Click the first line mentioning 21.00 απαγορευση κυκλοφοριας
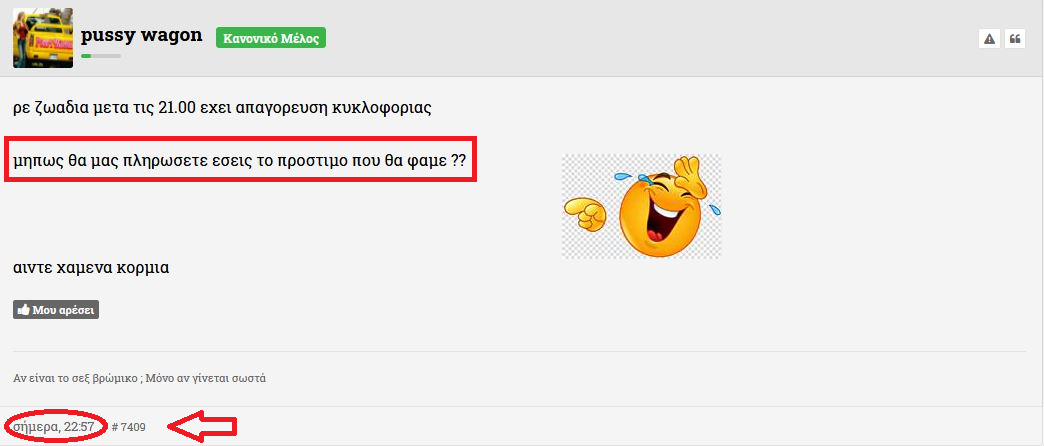This screenshot has height=446, width=1044. pos(222,108)
